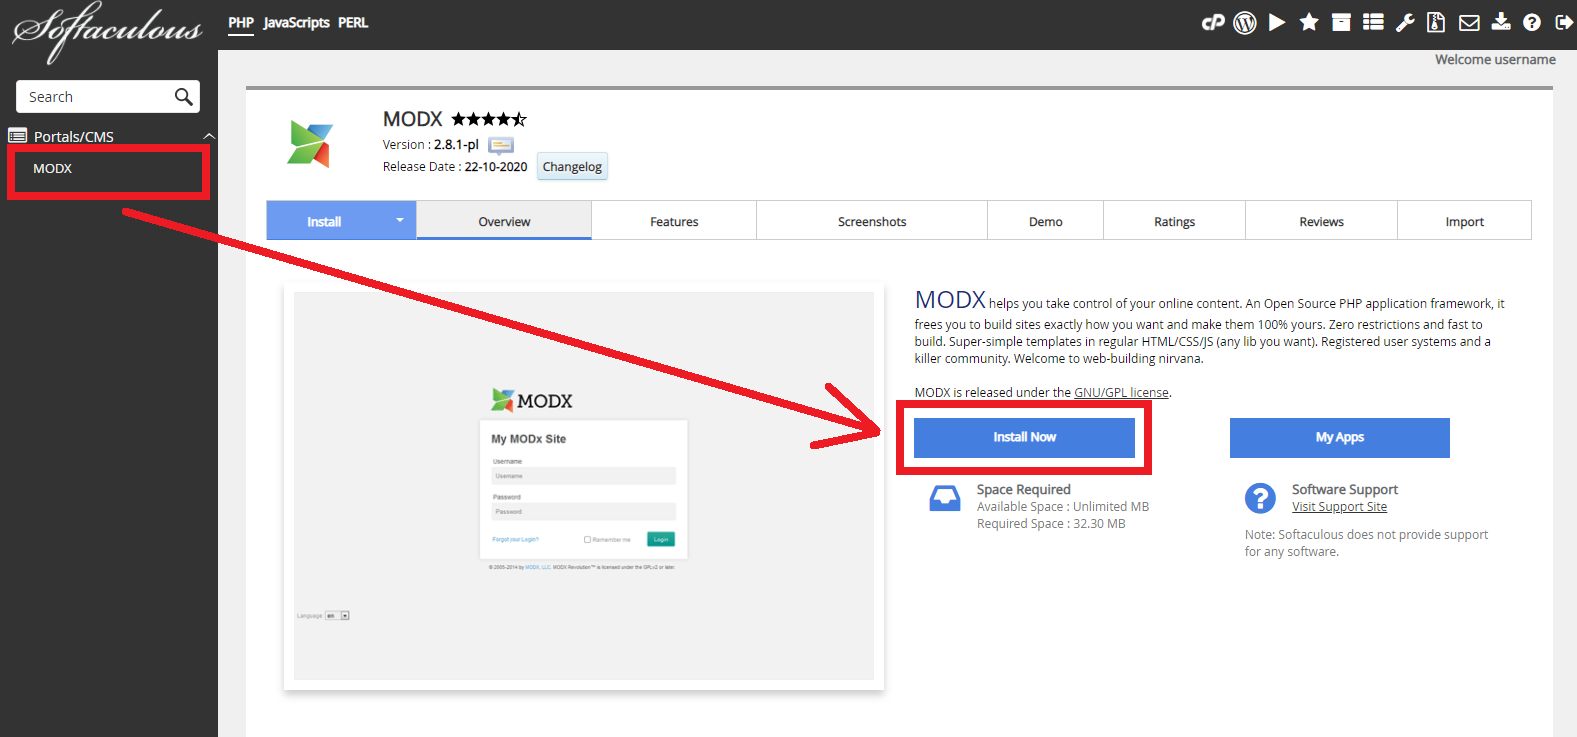This screenshot has height=737, width=1577.
Task: Click the 'Space Required' heading
Action: 1024,489
